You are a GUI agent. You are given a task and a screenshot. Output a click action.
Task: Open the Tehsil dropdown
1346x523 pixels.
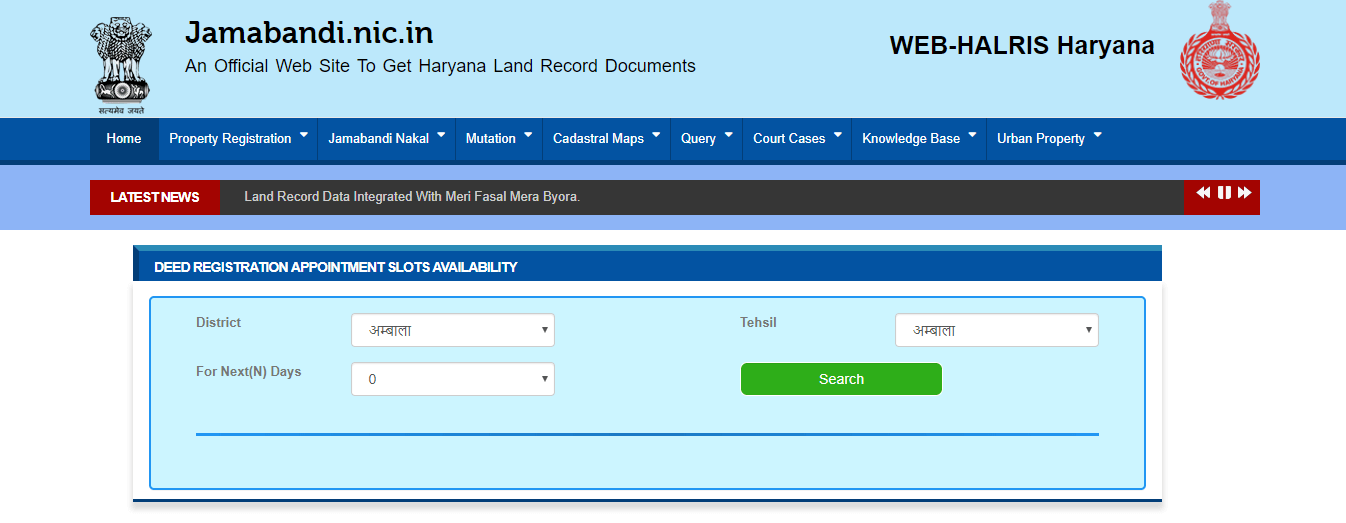click(x=996, y=330)
